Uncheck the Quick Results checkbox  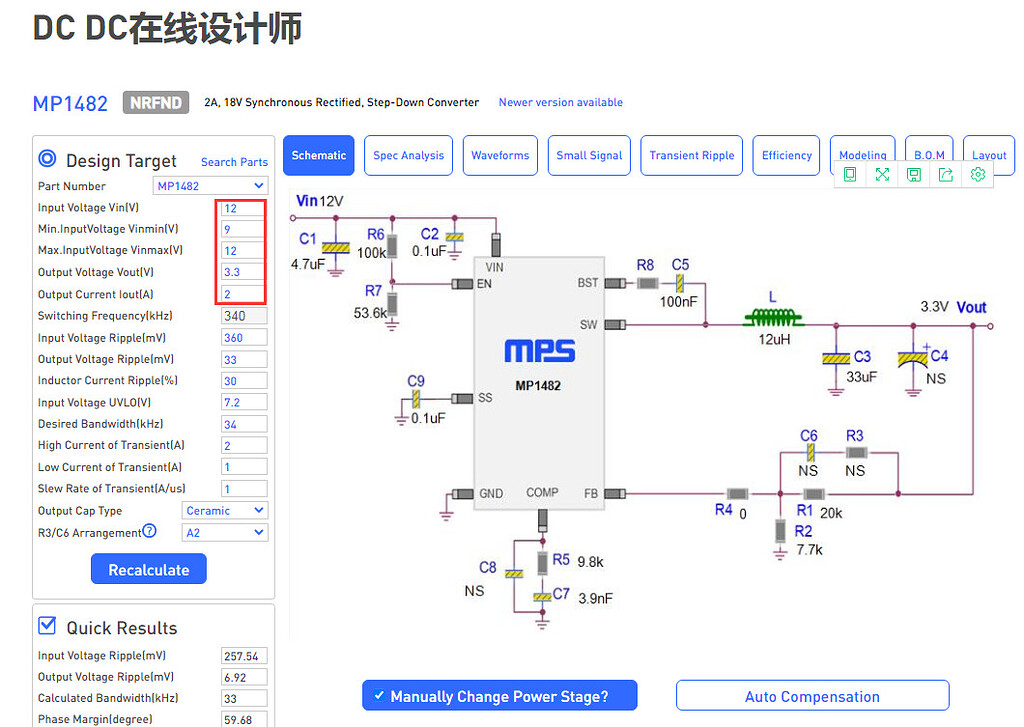click(45, 625)
